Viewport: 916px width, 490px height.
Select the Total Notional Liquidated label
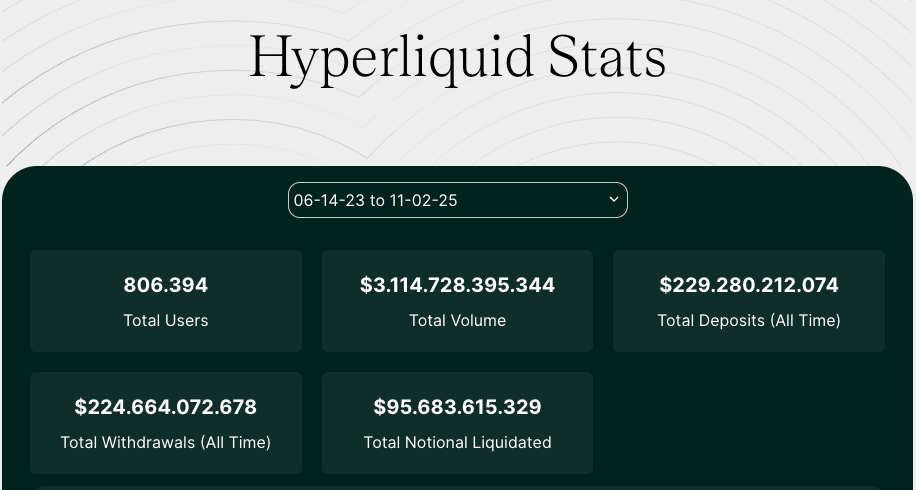(457, 442)
